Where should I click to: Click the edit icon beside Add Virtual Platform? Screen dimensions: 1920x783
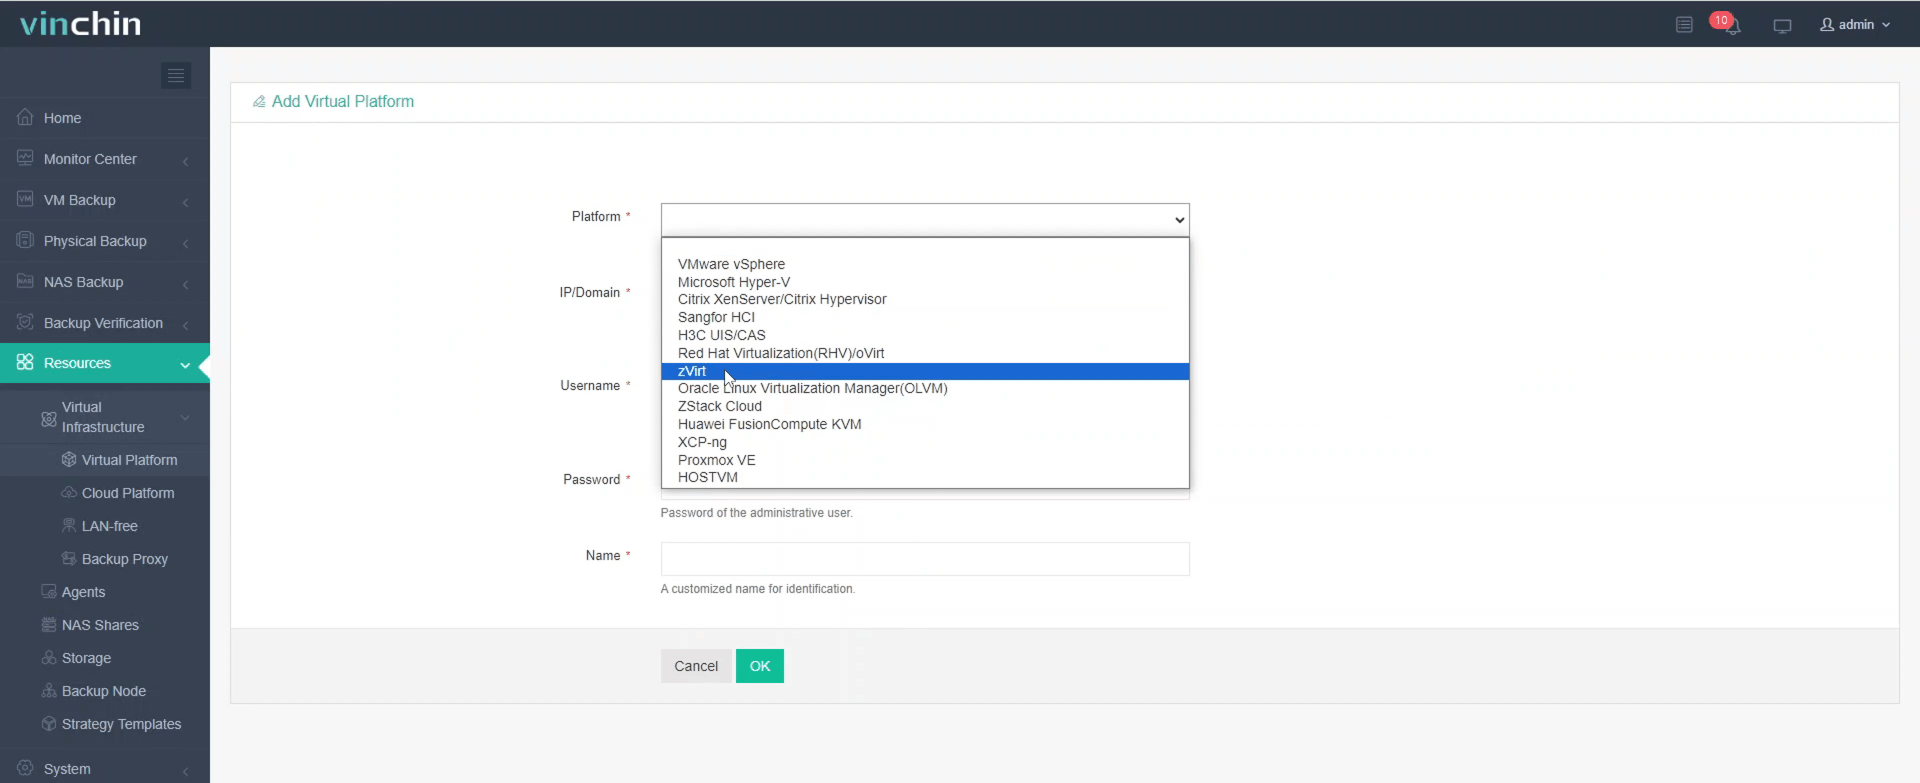259,102
